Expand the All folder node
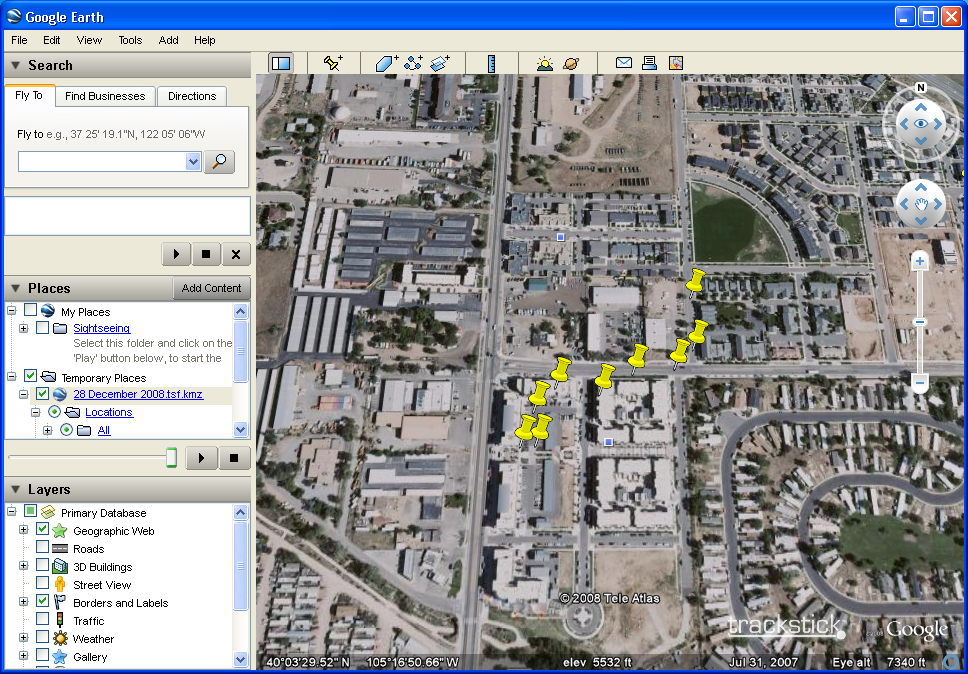968x674 pixels. [x=48, y=430]
